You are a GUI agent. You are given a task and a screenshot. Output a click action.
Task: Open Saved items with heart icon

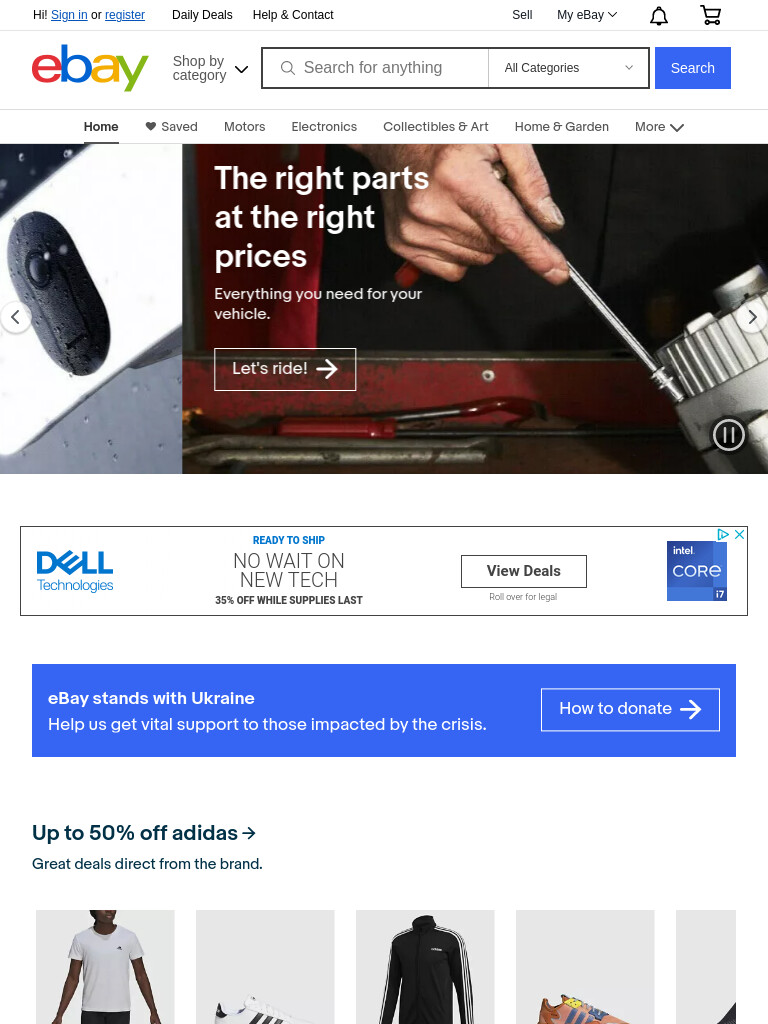[171, 127]
